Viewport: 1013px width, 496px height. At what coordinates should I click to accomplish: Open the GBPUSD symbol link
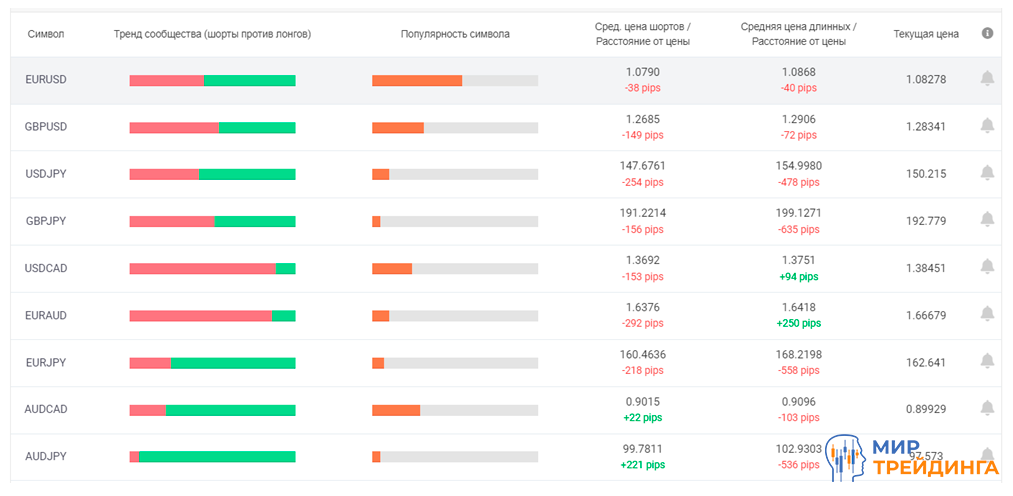tap(46, 127)
